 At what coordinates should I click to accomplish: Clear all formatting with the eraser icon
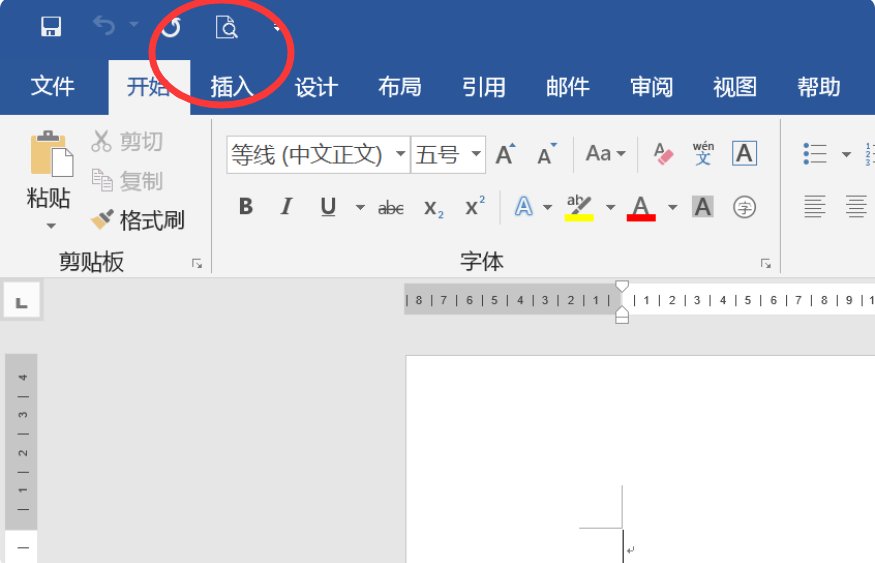pyautogui.click(x=663, y=153)
